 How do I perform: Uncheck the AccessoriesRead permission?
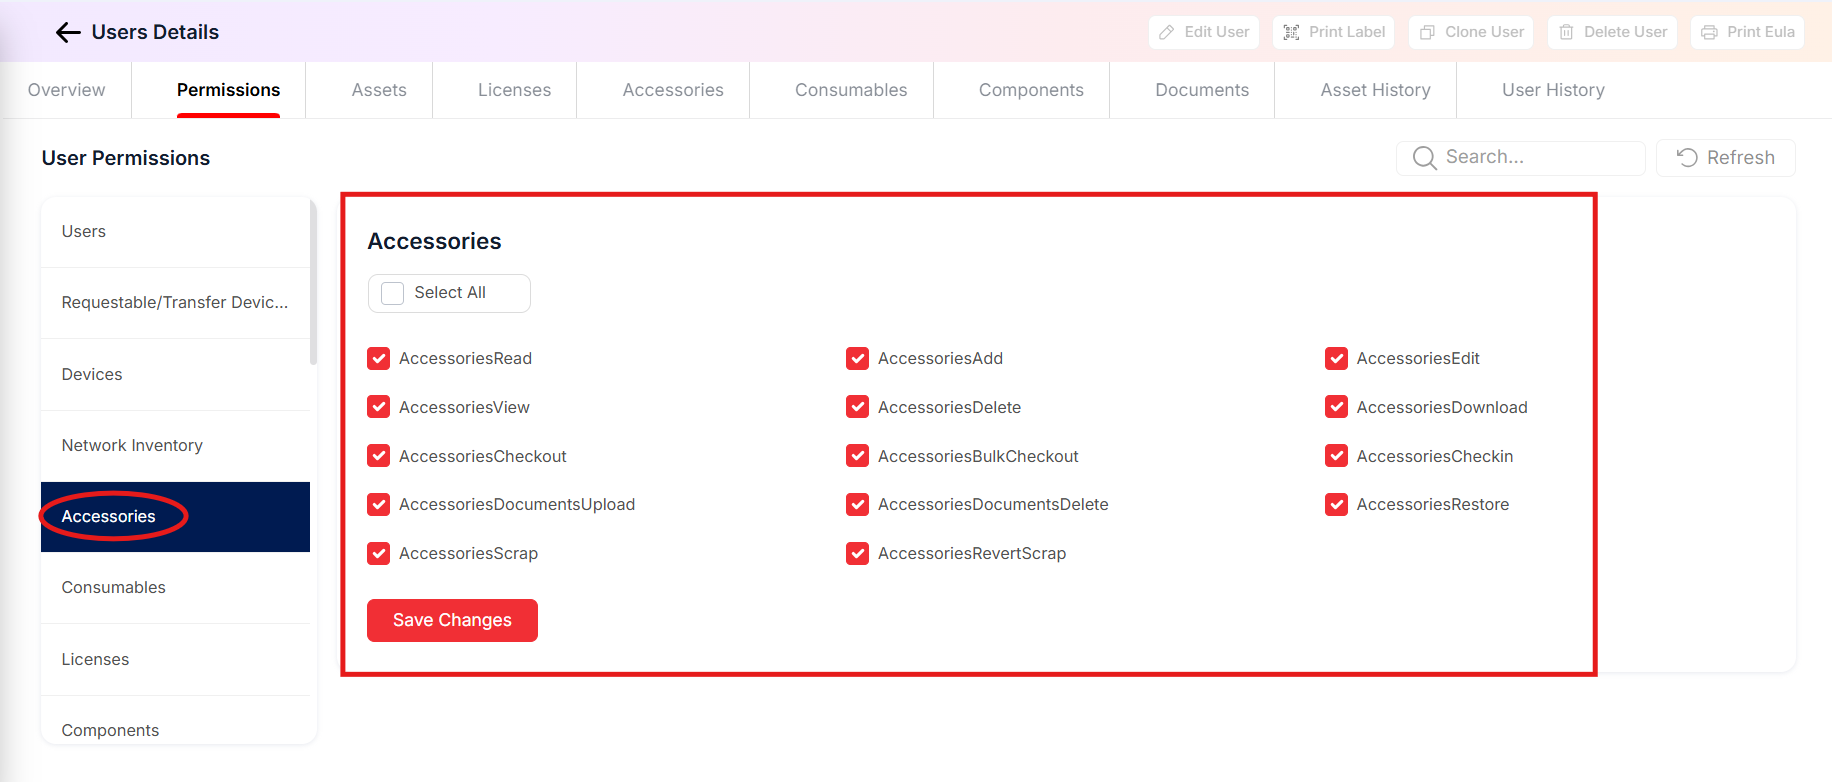click(x=379, y=358)
